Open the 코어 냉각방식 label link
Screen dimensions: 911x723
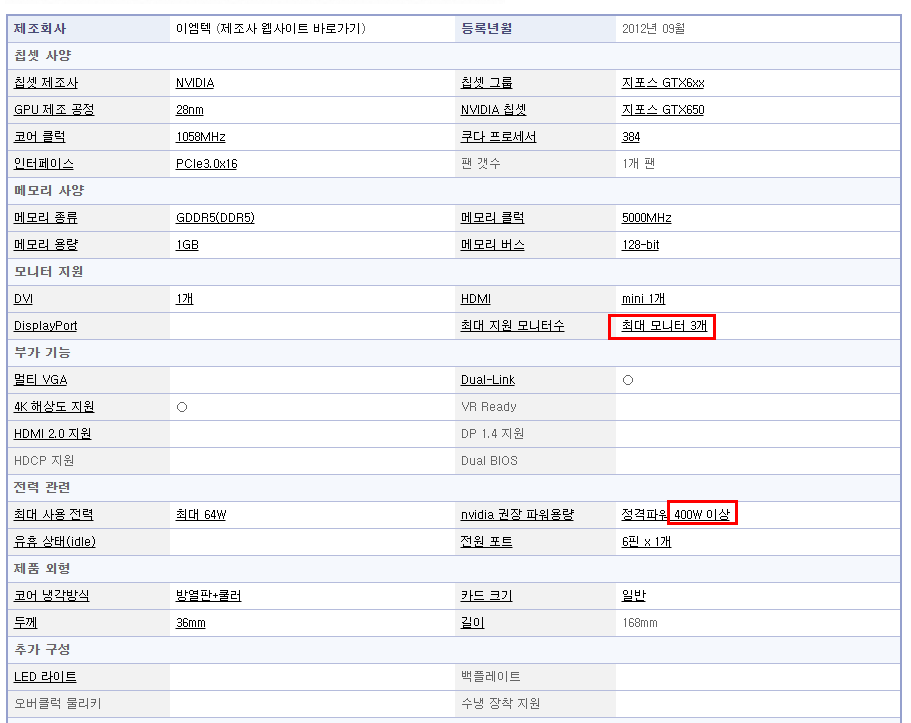52,596
